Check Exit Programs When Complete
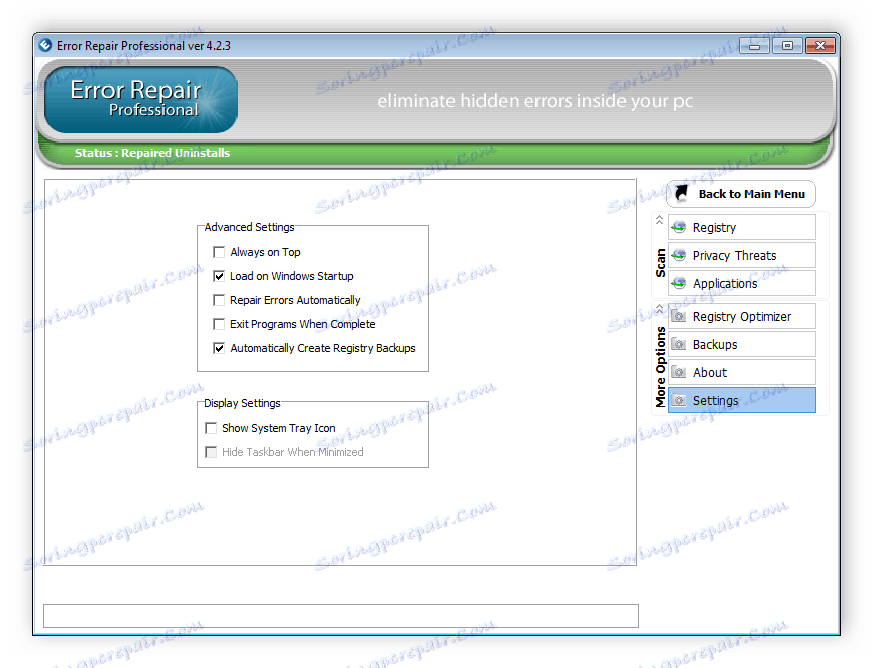This screenshot has width=873, height=668. [219, 324]
